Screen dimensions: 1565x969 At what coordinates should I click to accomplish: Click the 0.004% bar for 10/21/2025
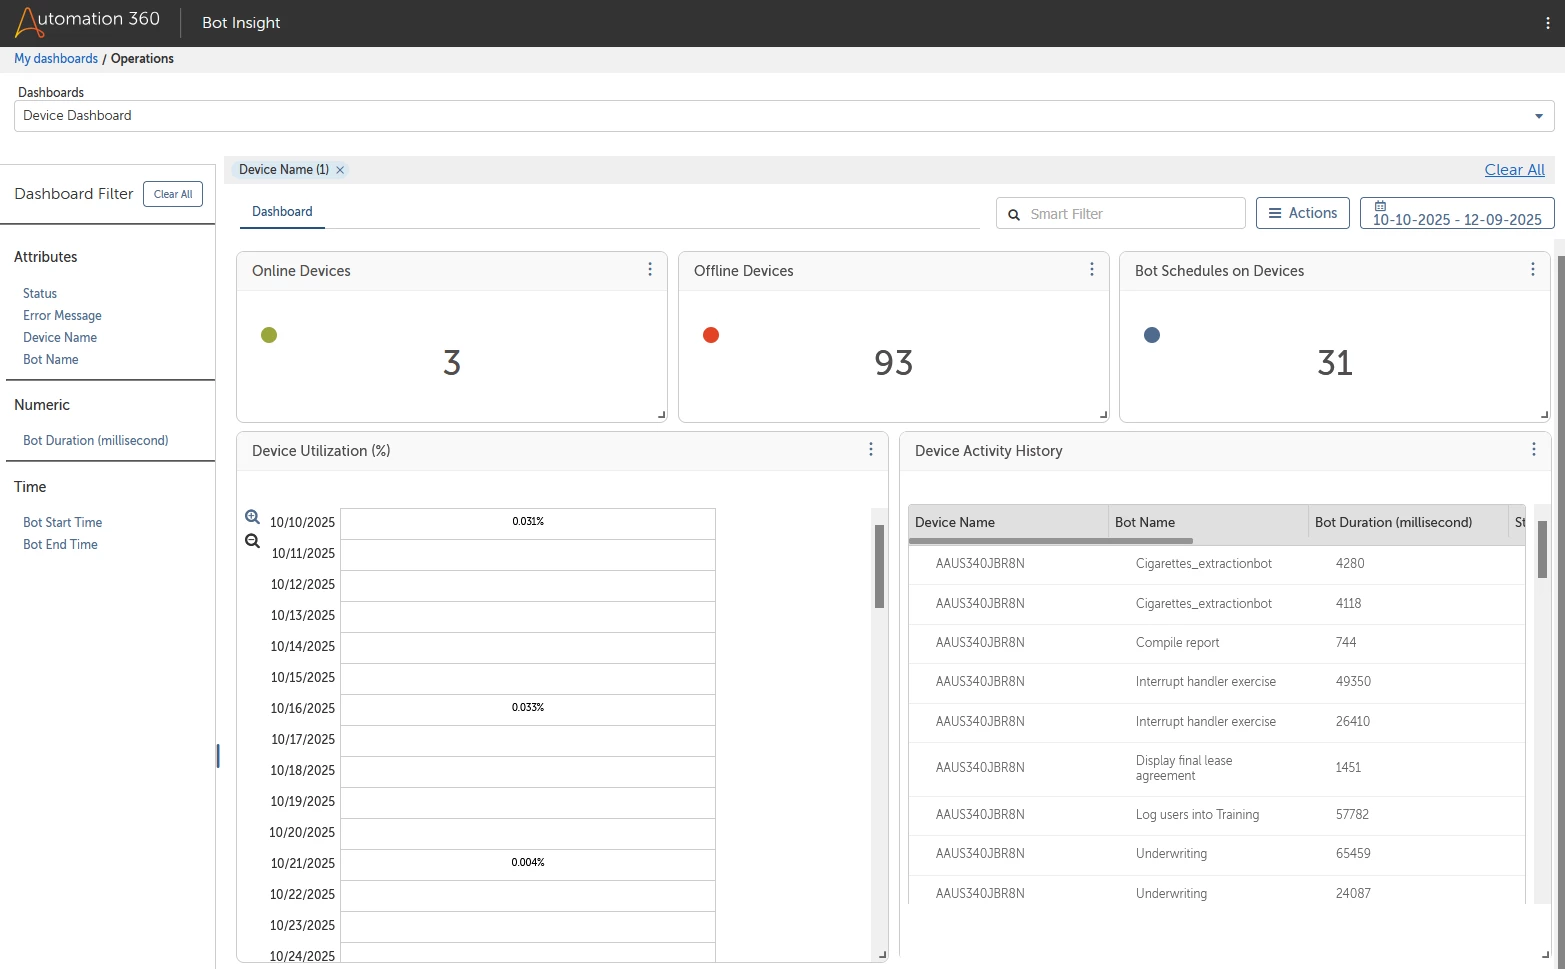tap(528, 864)
